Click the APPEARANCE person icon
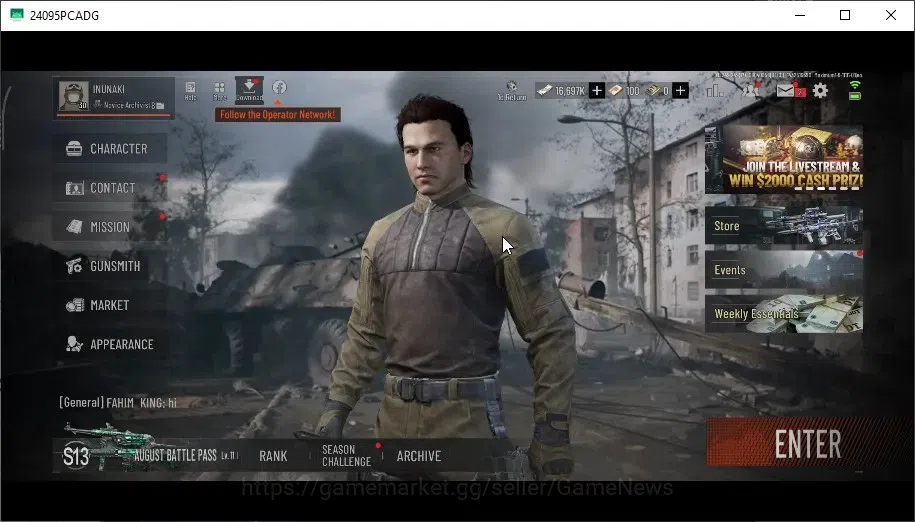Screen dimensions: 915x522 tap(74, 344)
